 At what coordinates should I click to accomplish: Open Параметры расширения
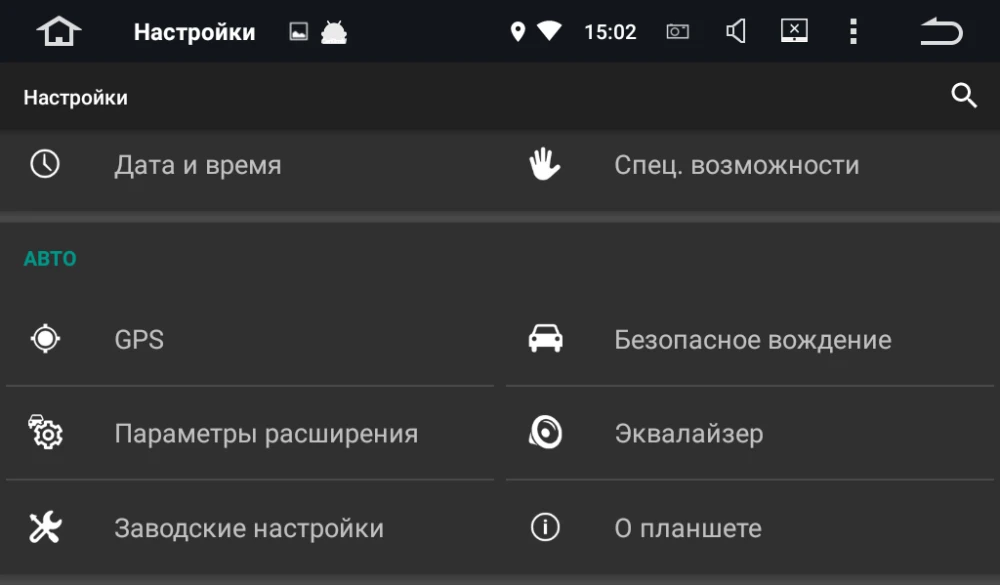point(250,433)
